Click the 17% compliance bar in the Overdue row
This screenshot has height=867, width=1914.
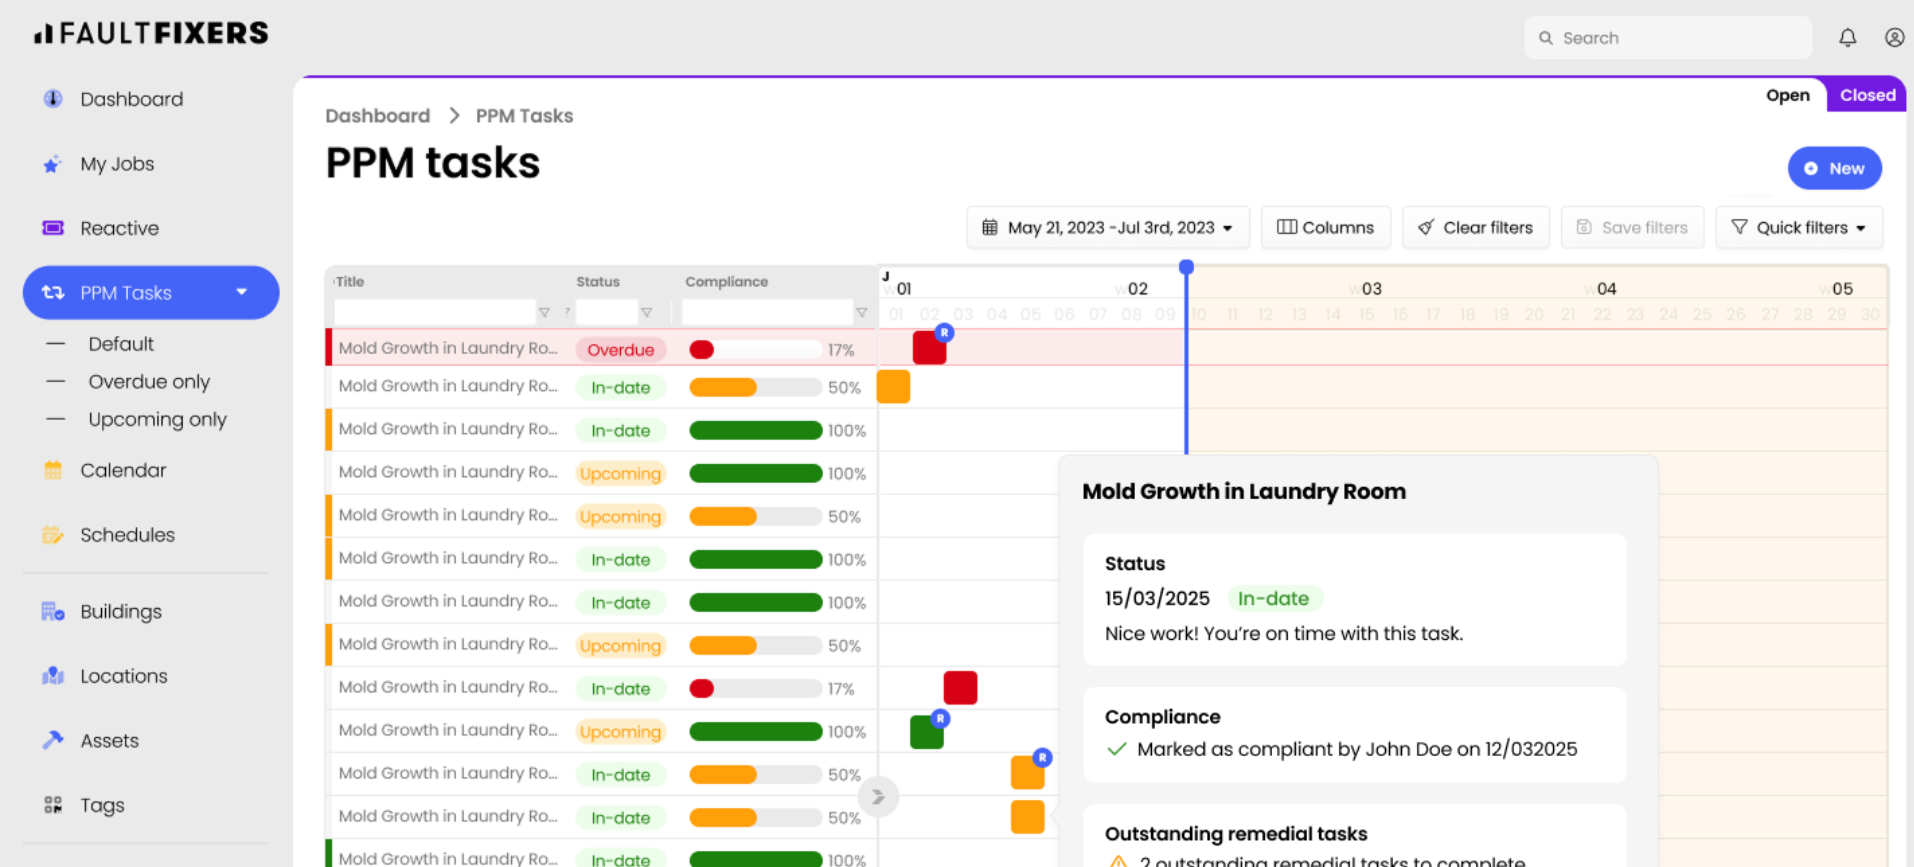755,350
